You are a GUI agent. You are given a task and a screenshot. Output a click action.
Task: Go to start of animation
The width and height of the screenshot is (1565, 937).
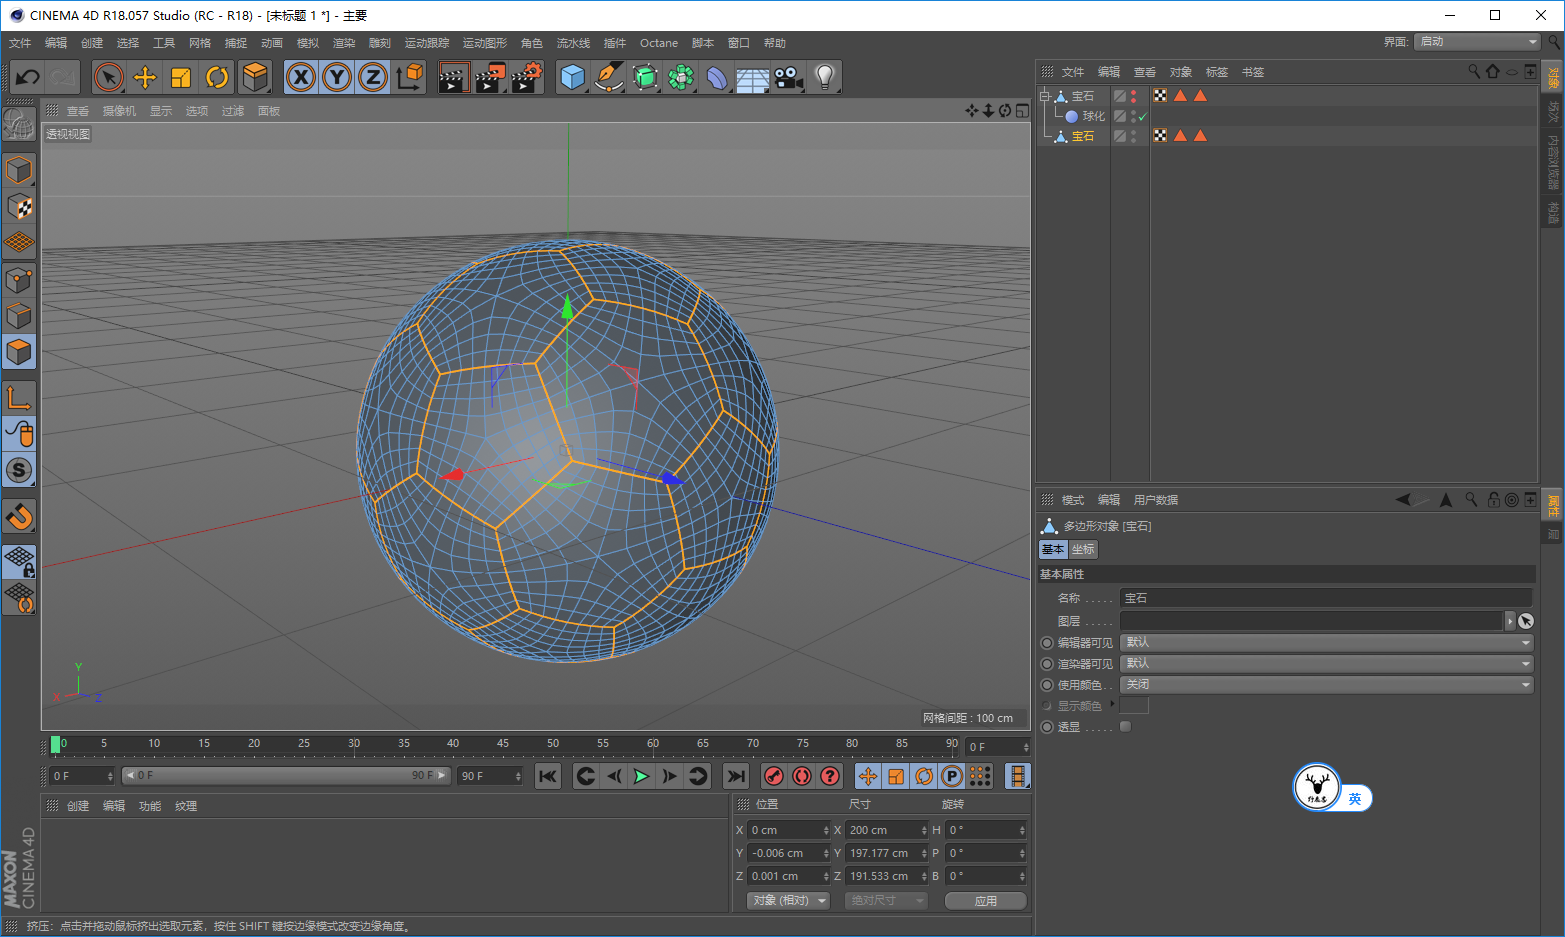(x=548, y=776)
